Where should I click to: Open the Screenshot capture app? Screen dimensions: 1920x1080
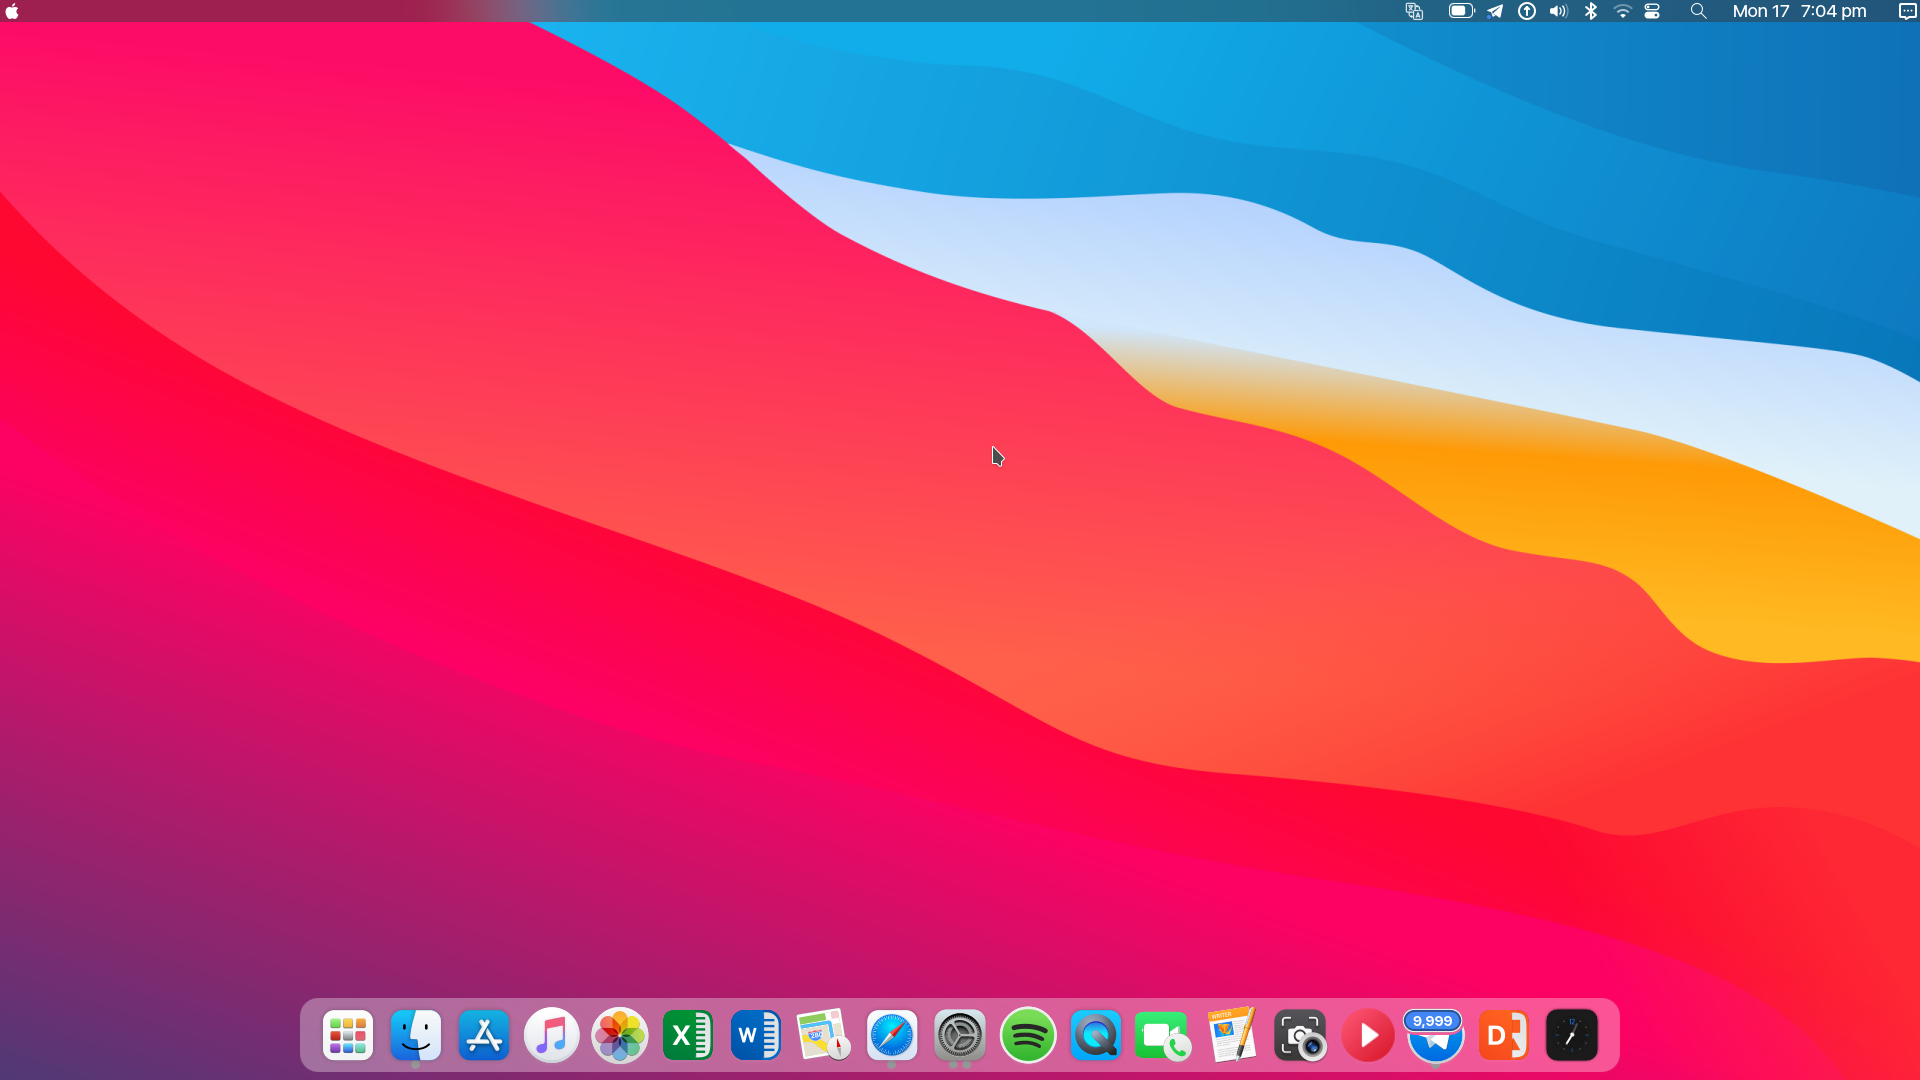(1300, 1035)
